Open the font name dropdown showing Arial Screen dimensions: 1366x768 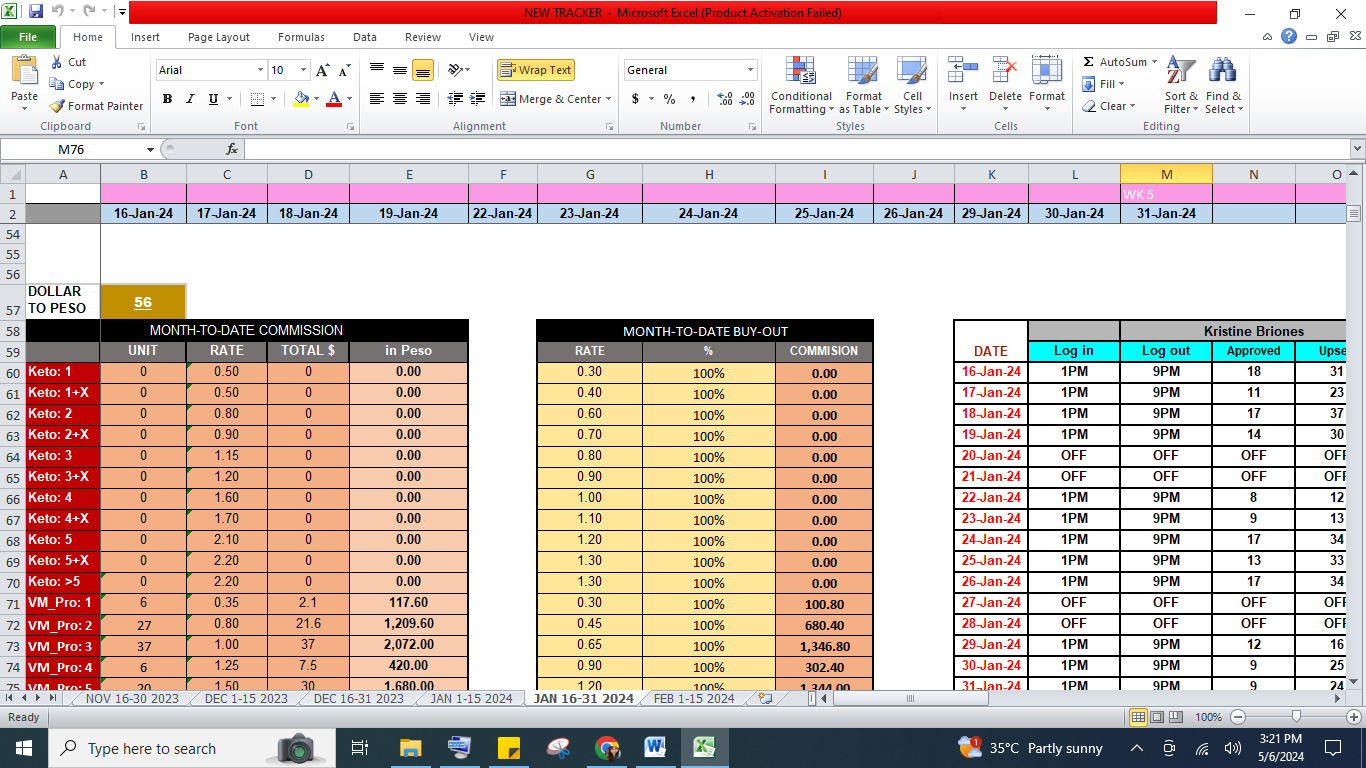coord(261,70)
